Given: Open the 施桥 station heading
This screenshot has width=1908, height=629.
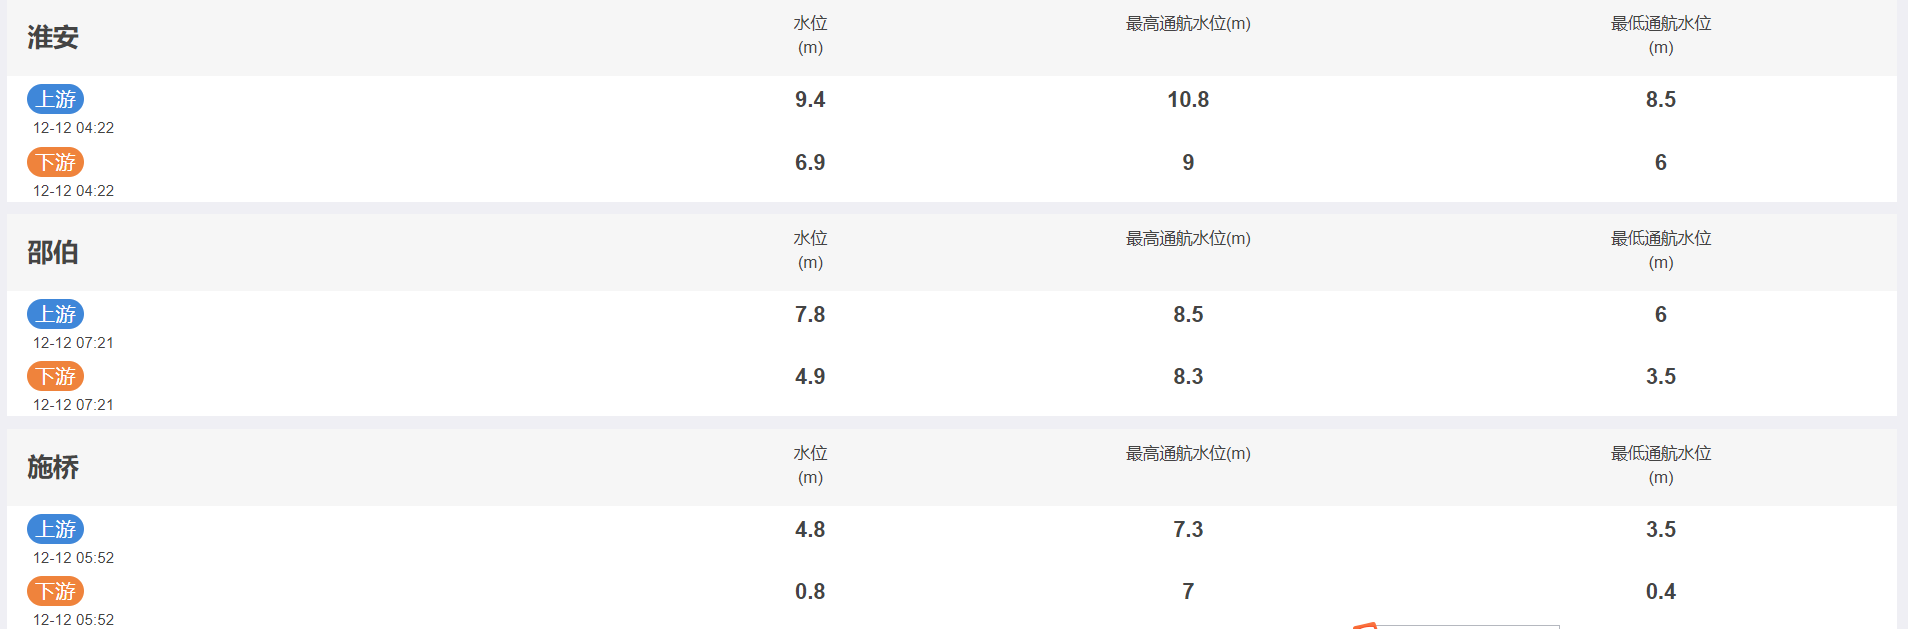Looking at the screenshot, I should point(53,467).
